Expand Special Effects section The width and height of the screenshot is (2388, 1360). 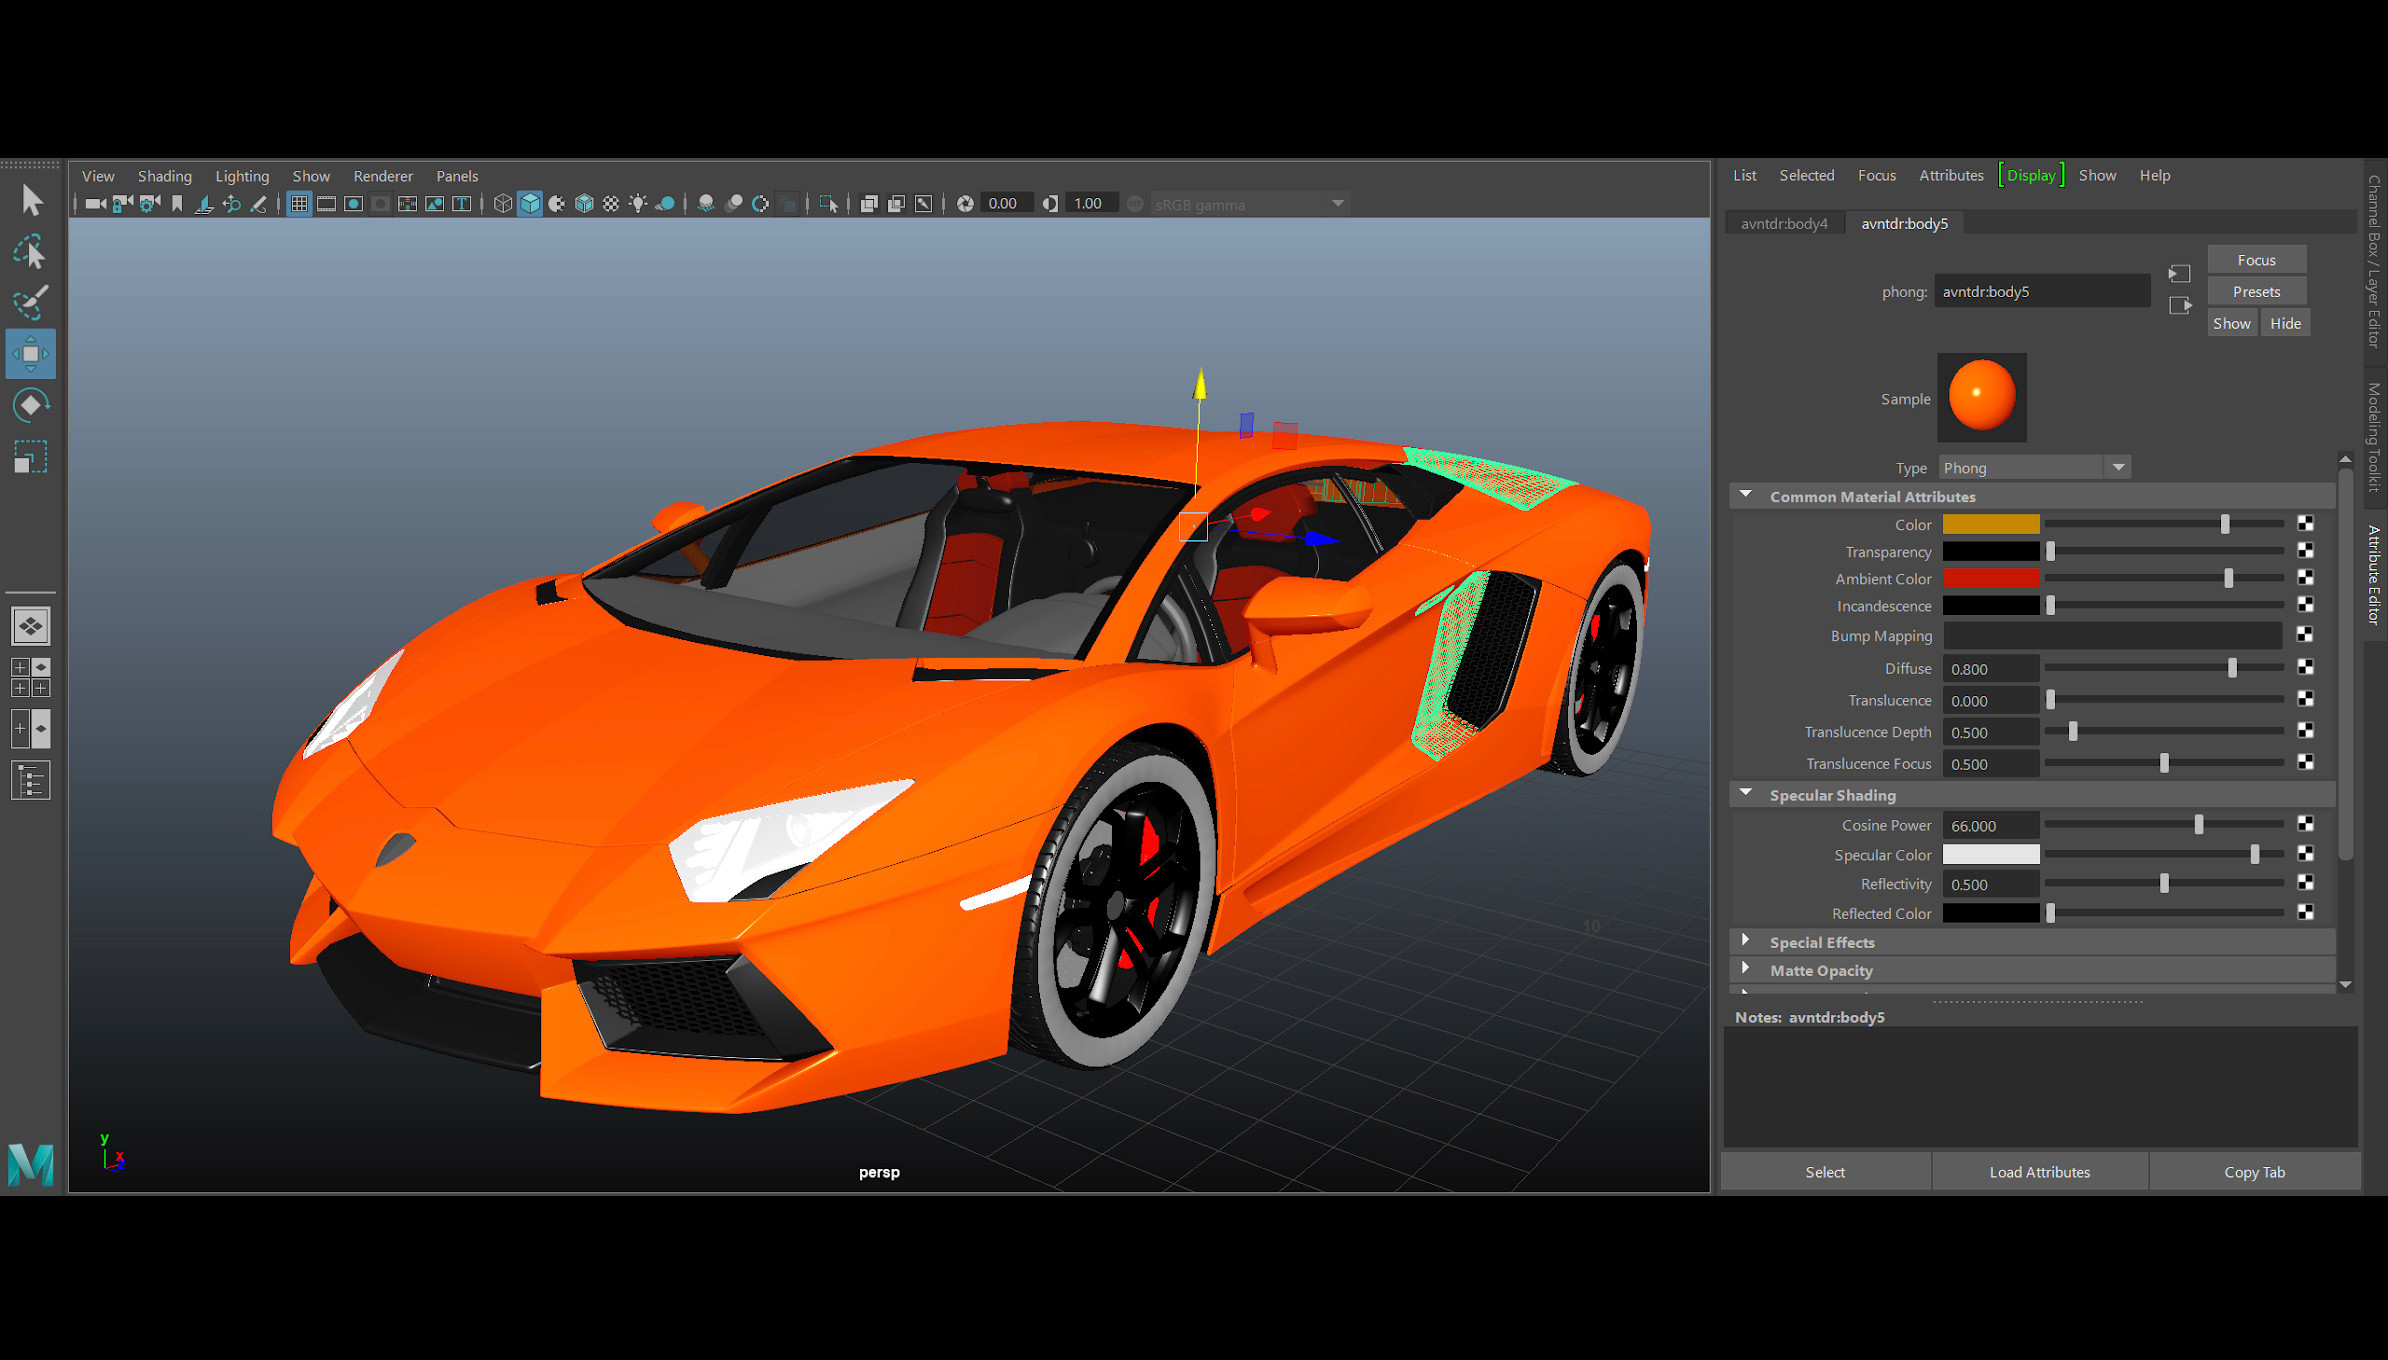tap(1746, 941)
